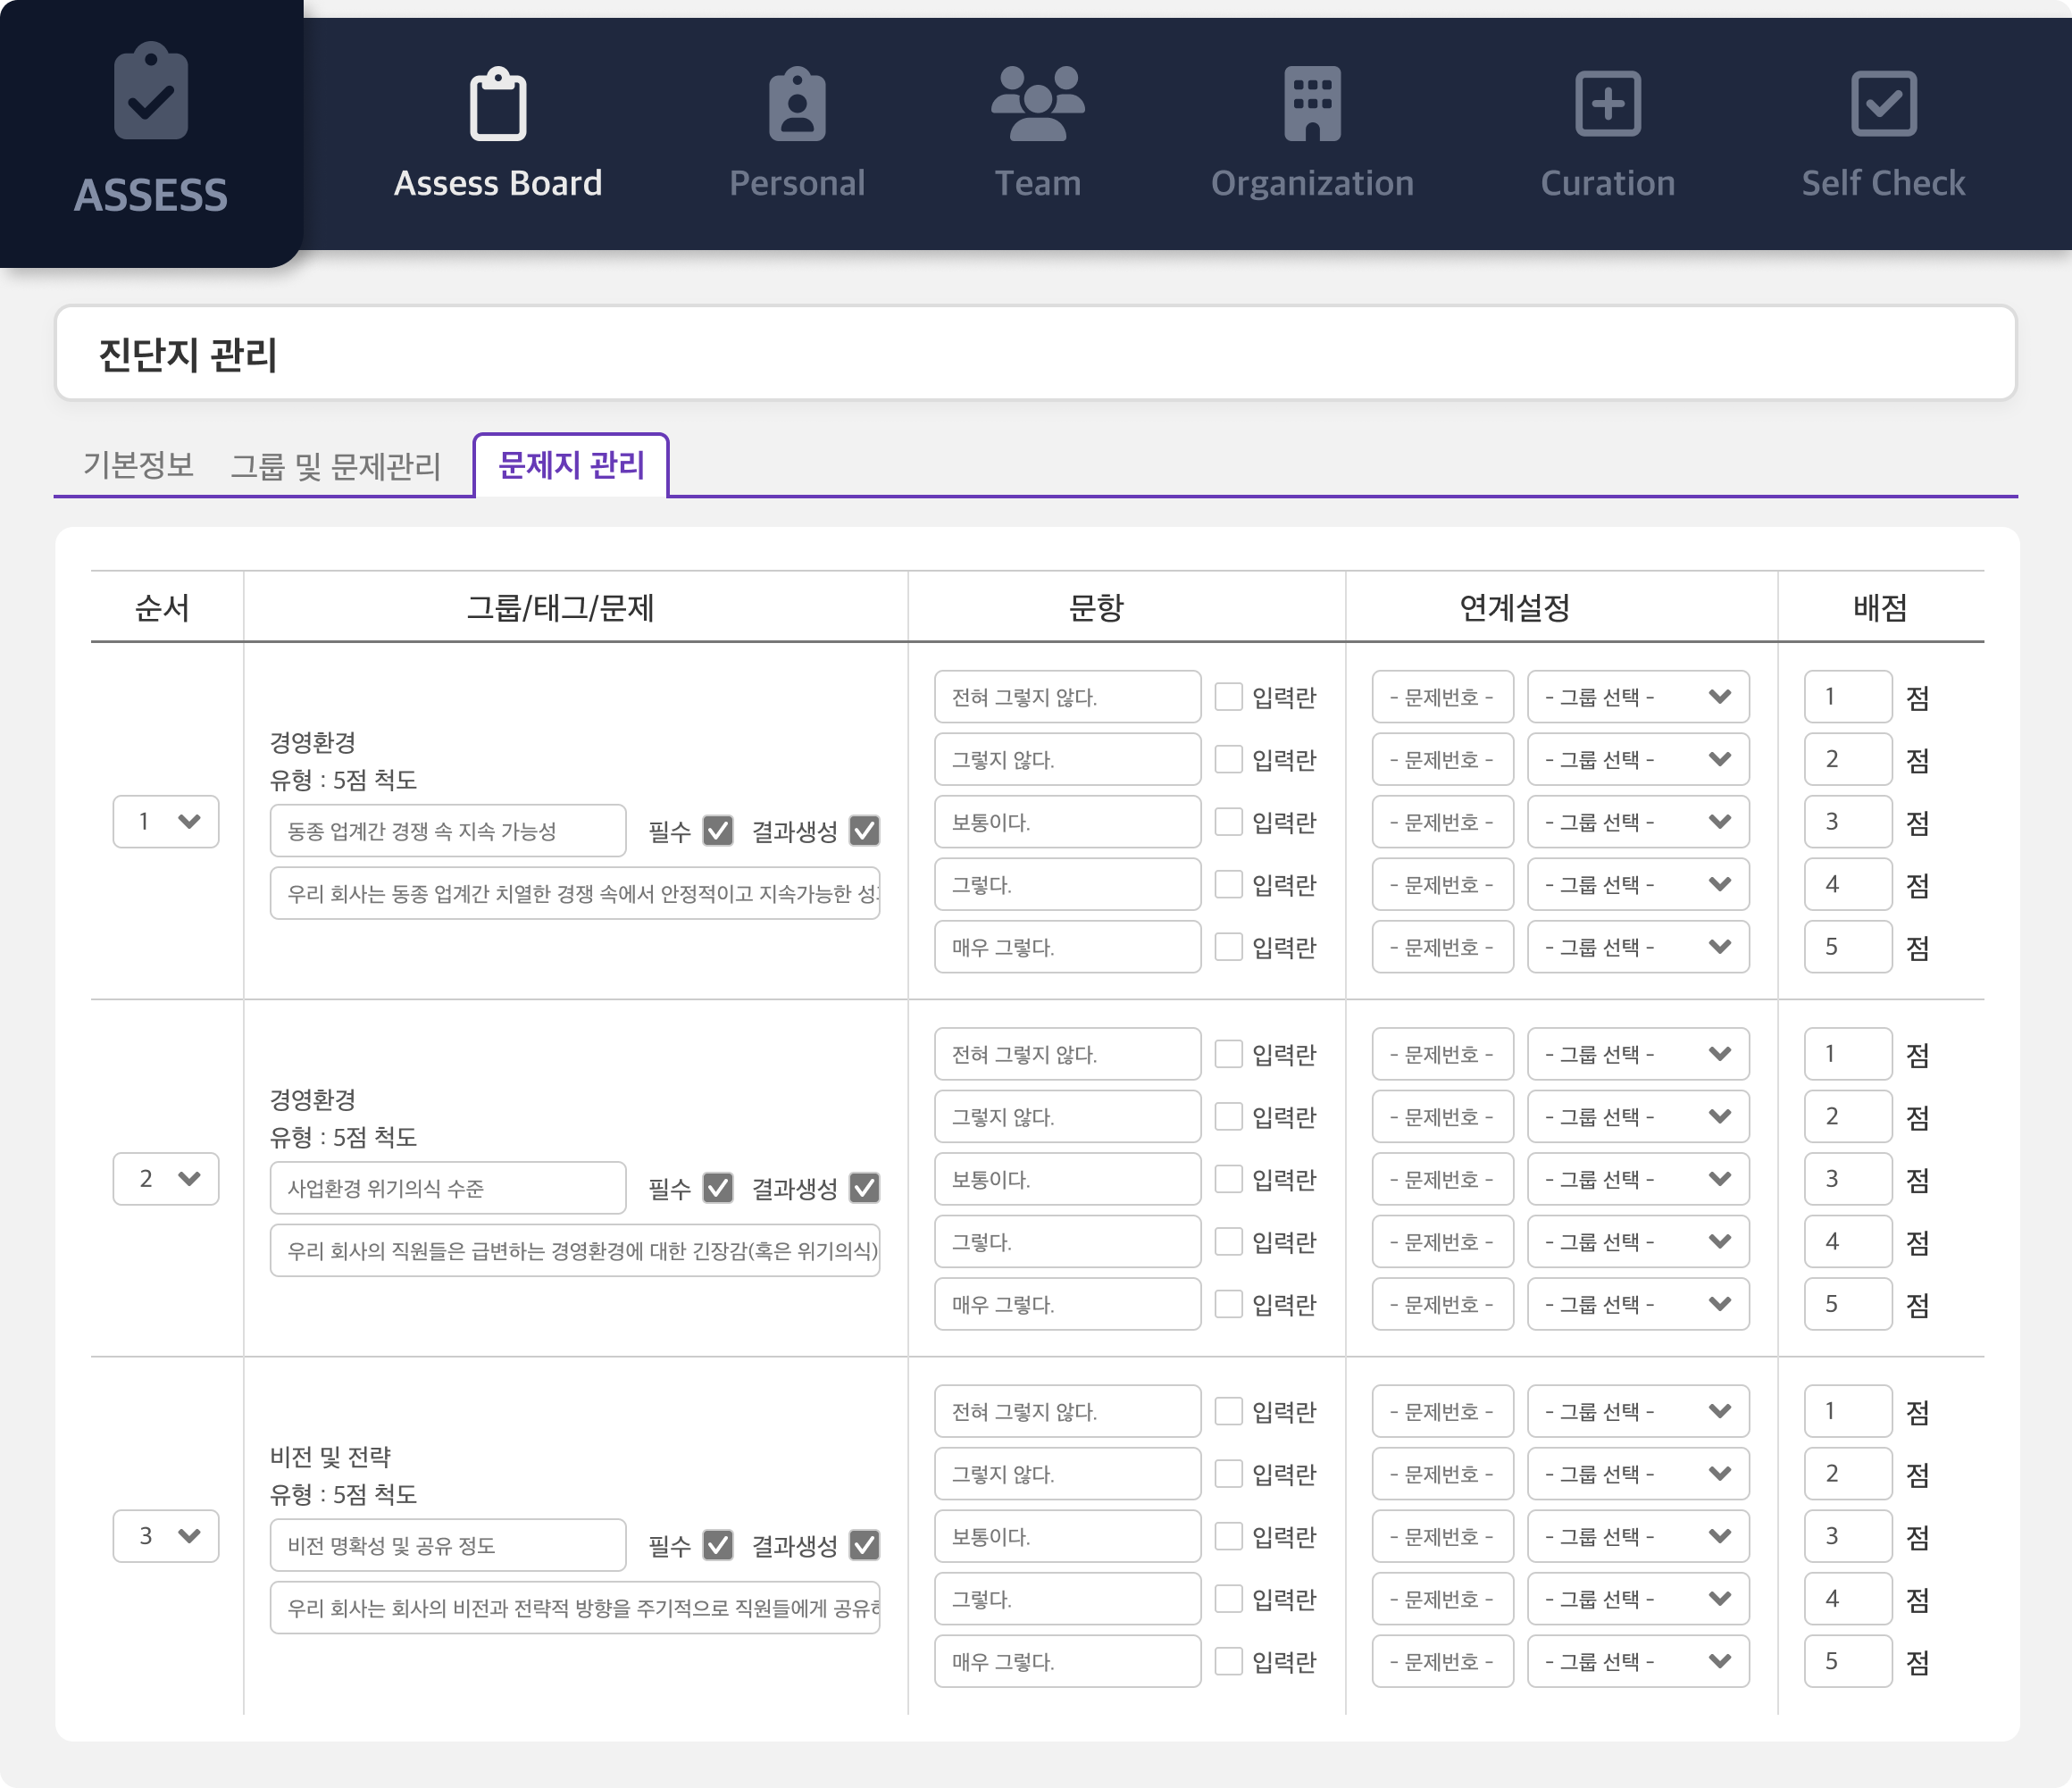Expand order dropdown showing 1
This screenshot has width=2072, height=1788.
click(166, 822)
